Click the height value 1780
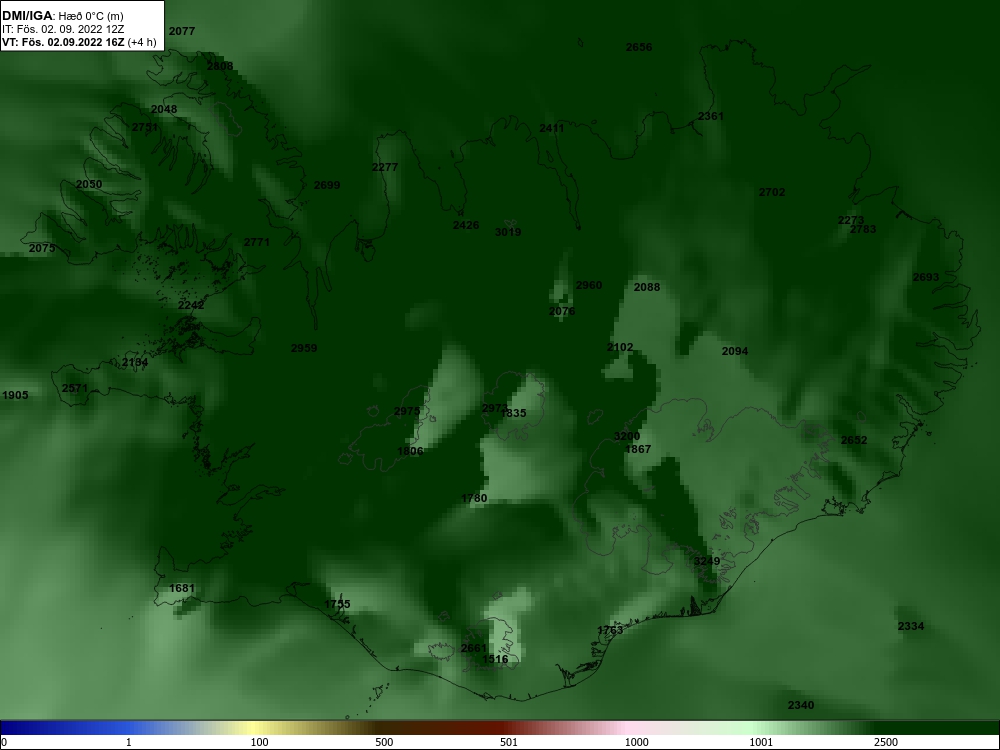This screenshot has height=750, width=1000. coord(474,499)
